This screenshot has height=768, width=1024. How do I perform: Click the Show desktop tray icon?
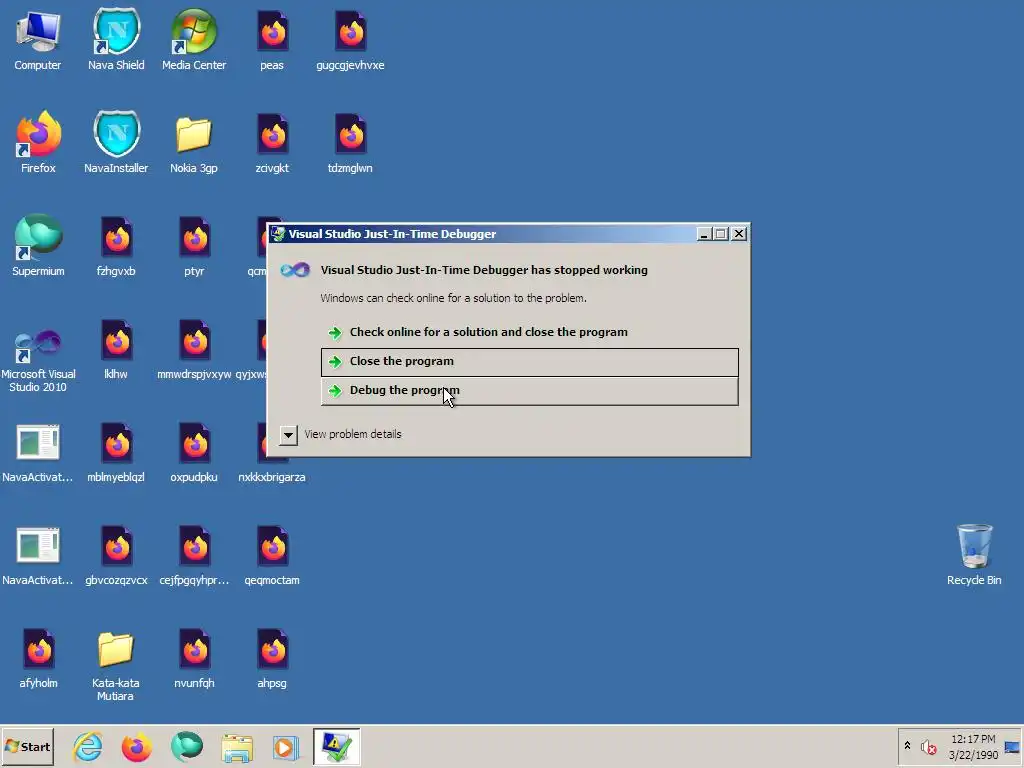coord(1012,747)
